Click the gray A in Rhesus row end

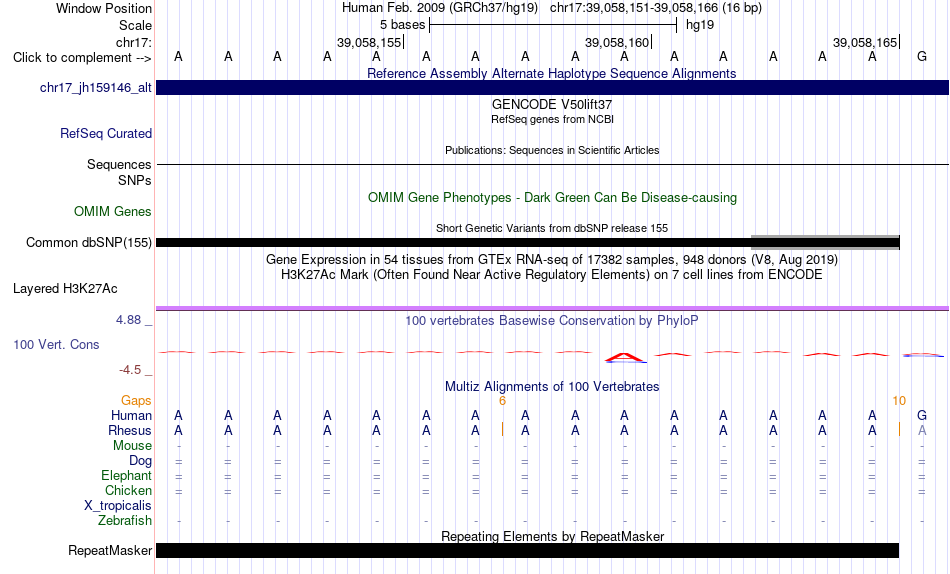coord(922,430)
